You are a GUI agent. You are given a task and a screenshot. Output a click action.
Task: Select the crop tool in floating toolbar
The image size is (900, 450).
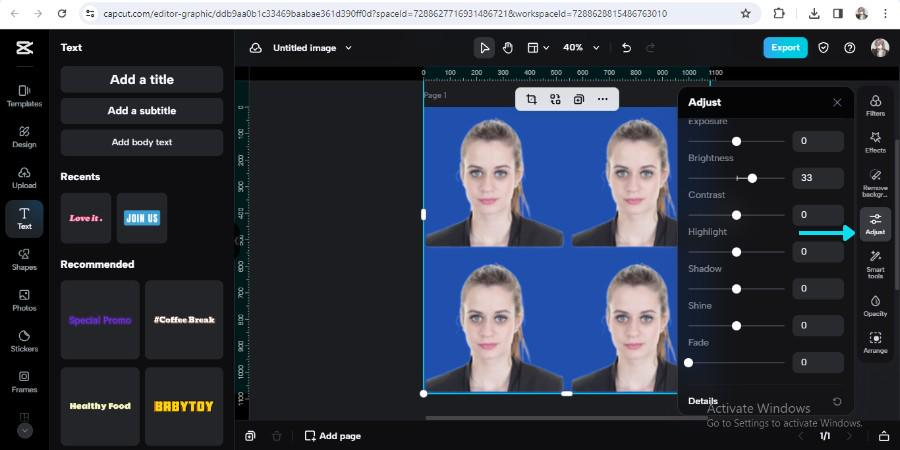pos(532,99)
